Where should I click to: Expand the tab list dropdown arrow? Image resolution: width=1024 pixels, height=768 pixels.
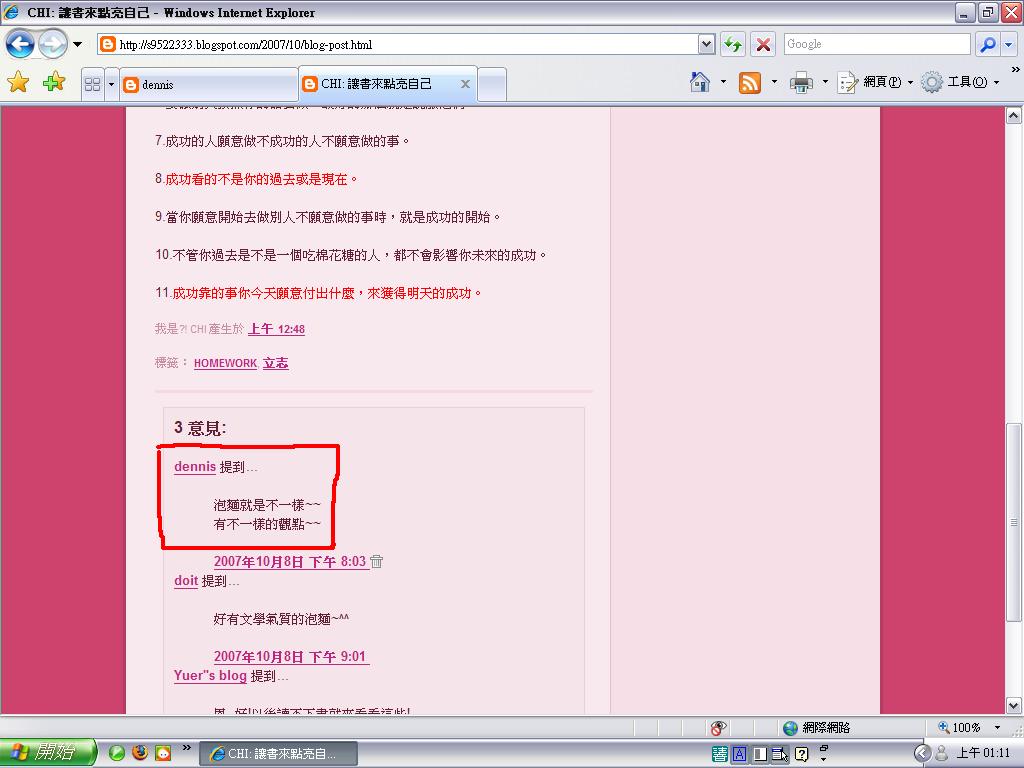click(111, 84)
